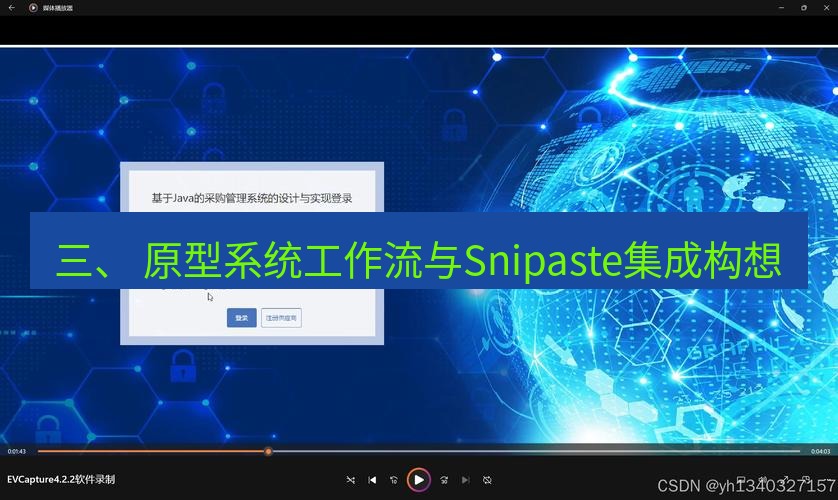The height and width of the screenshot is (500, 838).
Task: Go to the previous track
Action: pos(372,480)
